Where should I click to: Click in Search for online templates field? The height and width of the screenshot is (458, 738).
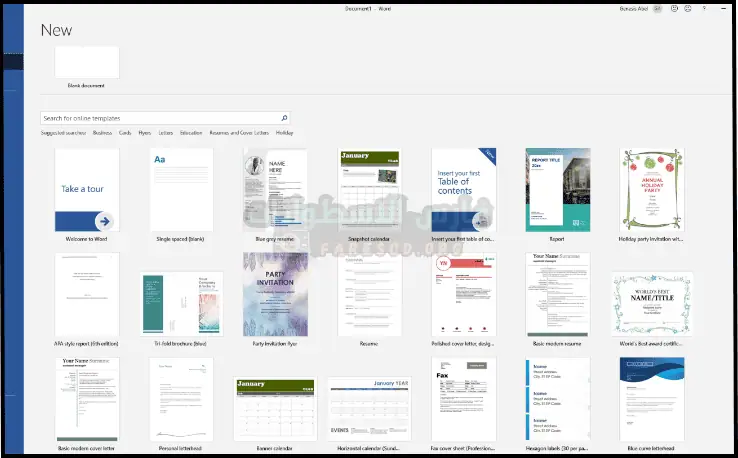click(160, 118)
